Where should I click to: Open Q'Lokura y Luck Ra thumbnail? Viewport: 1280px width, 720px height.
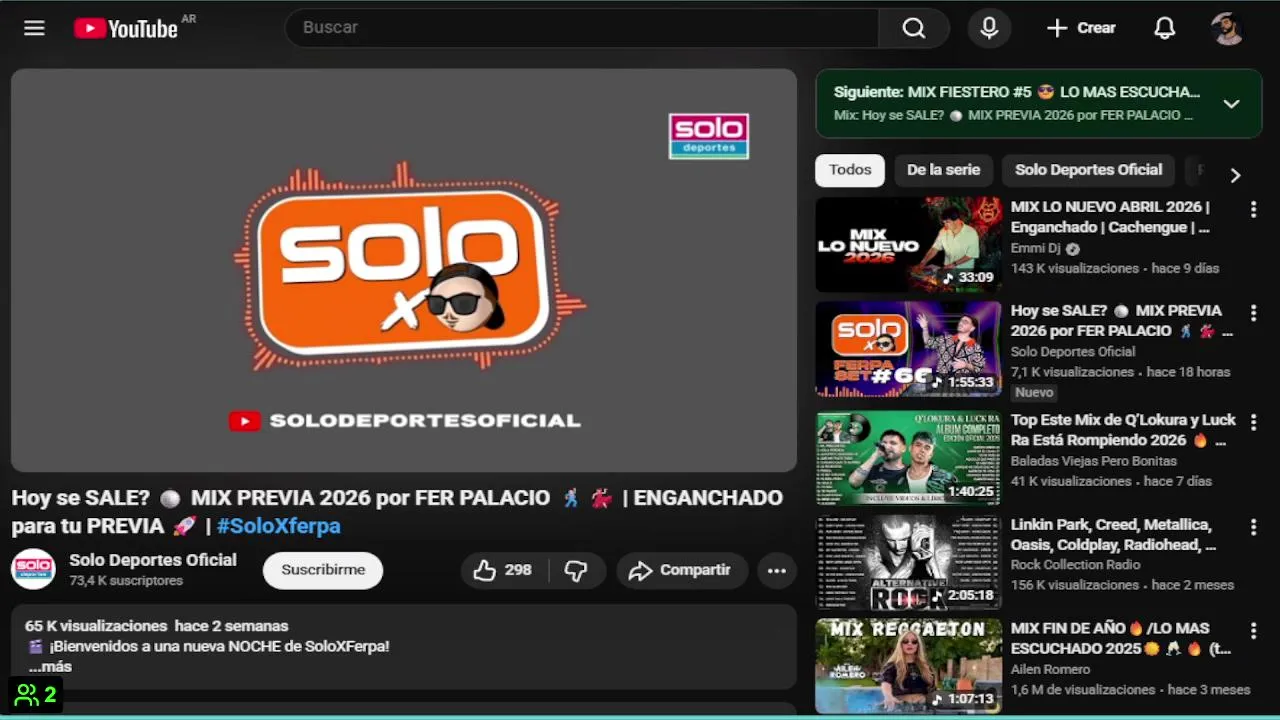pyautogui.click(x=908, y=458)
